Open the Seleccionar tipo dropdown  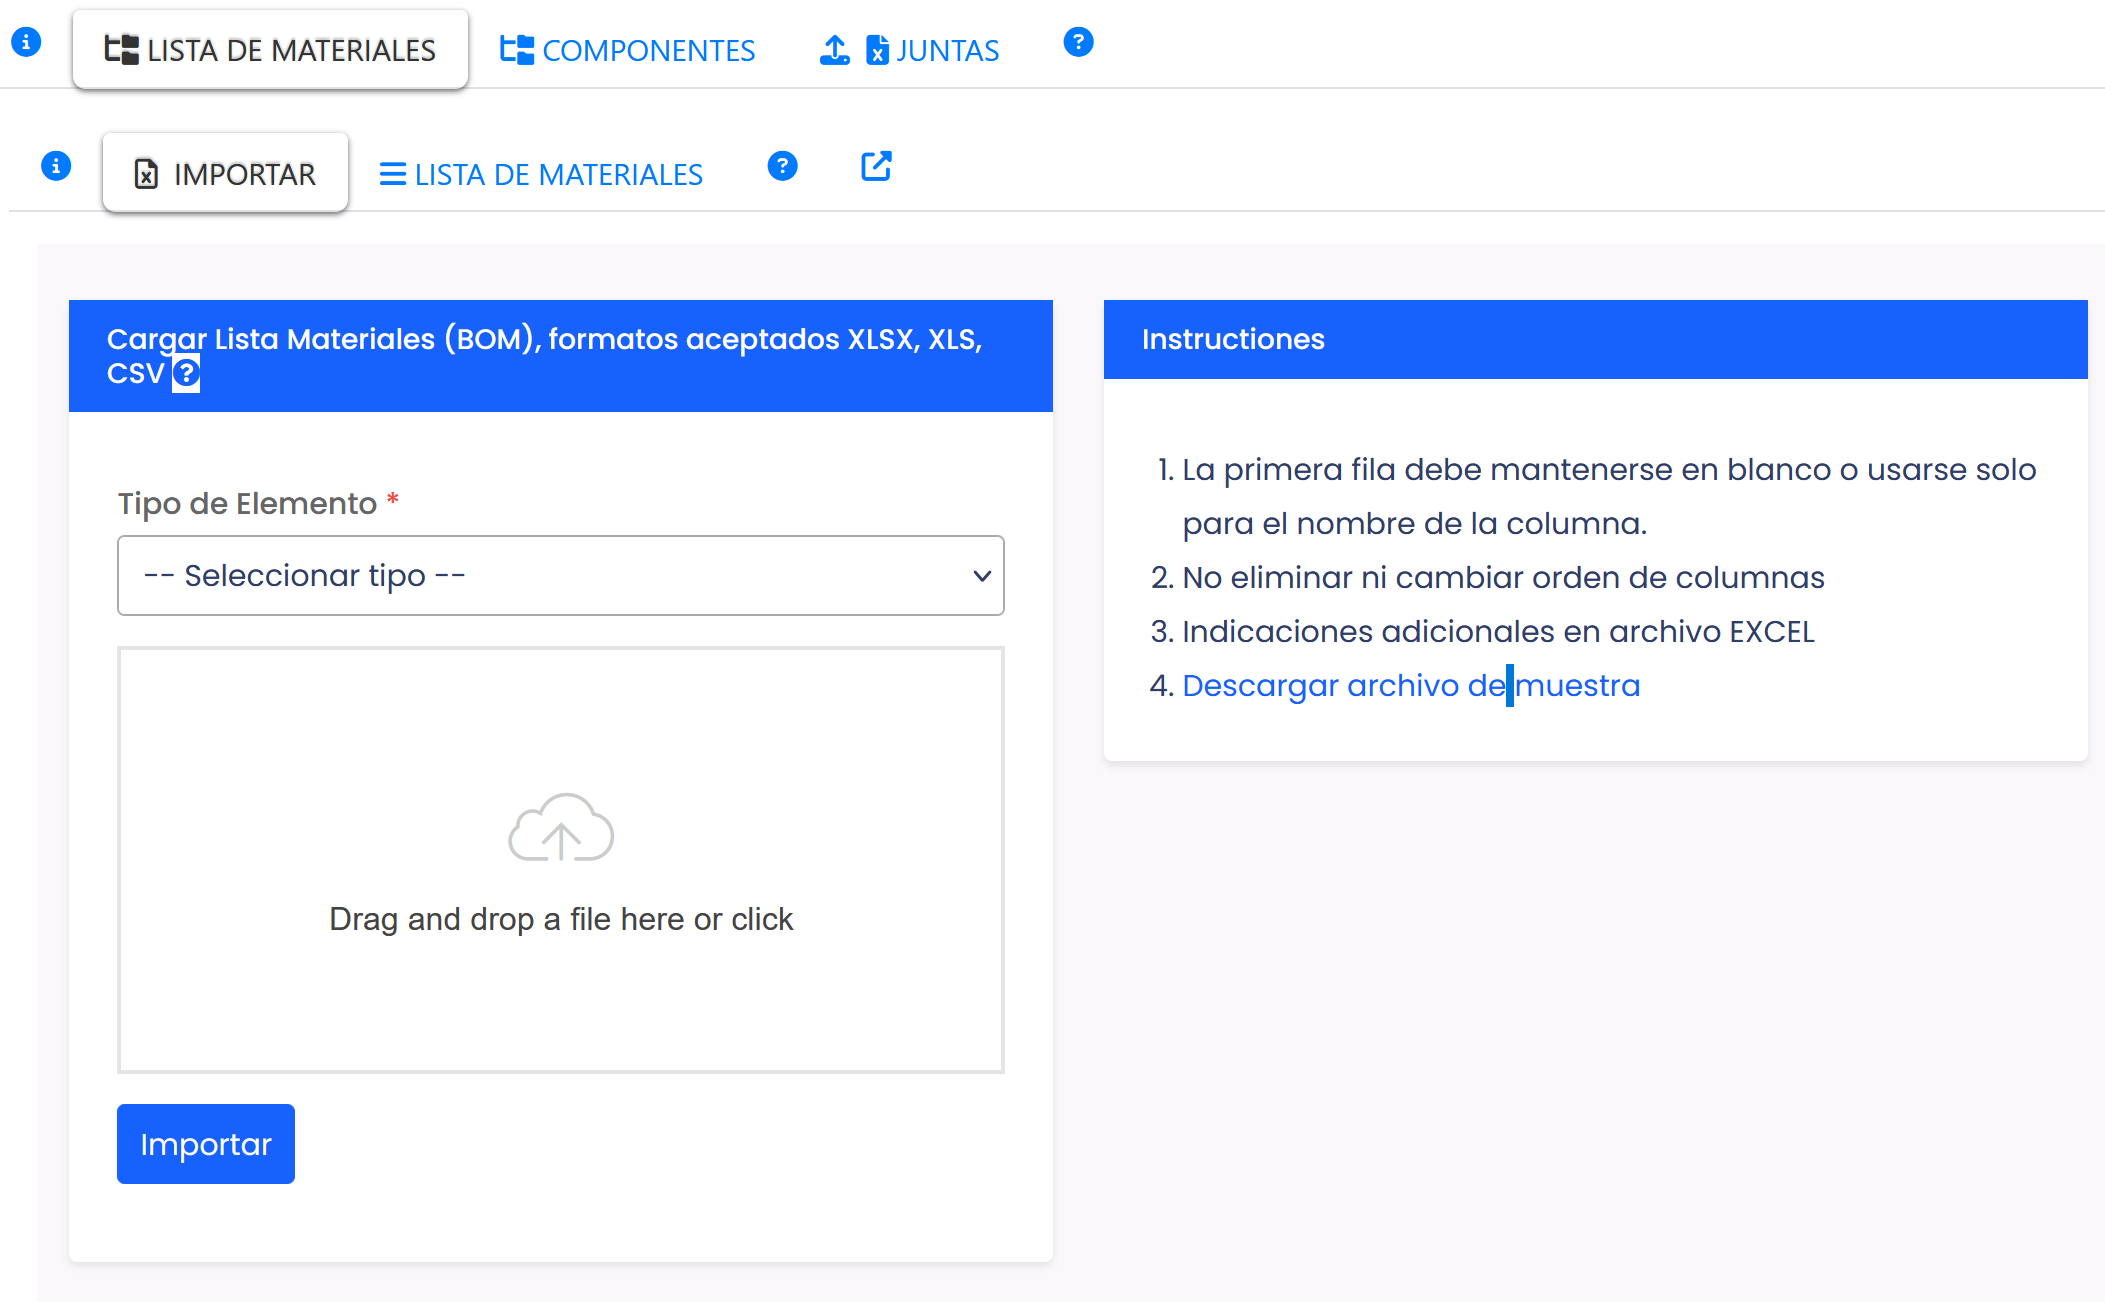[x=560, y=576]
